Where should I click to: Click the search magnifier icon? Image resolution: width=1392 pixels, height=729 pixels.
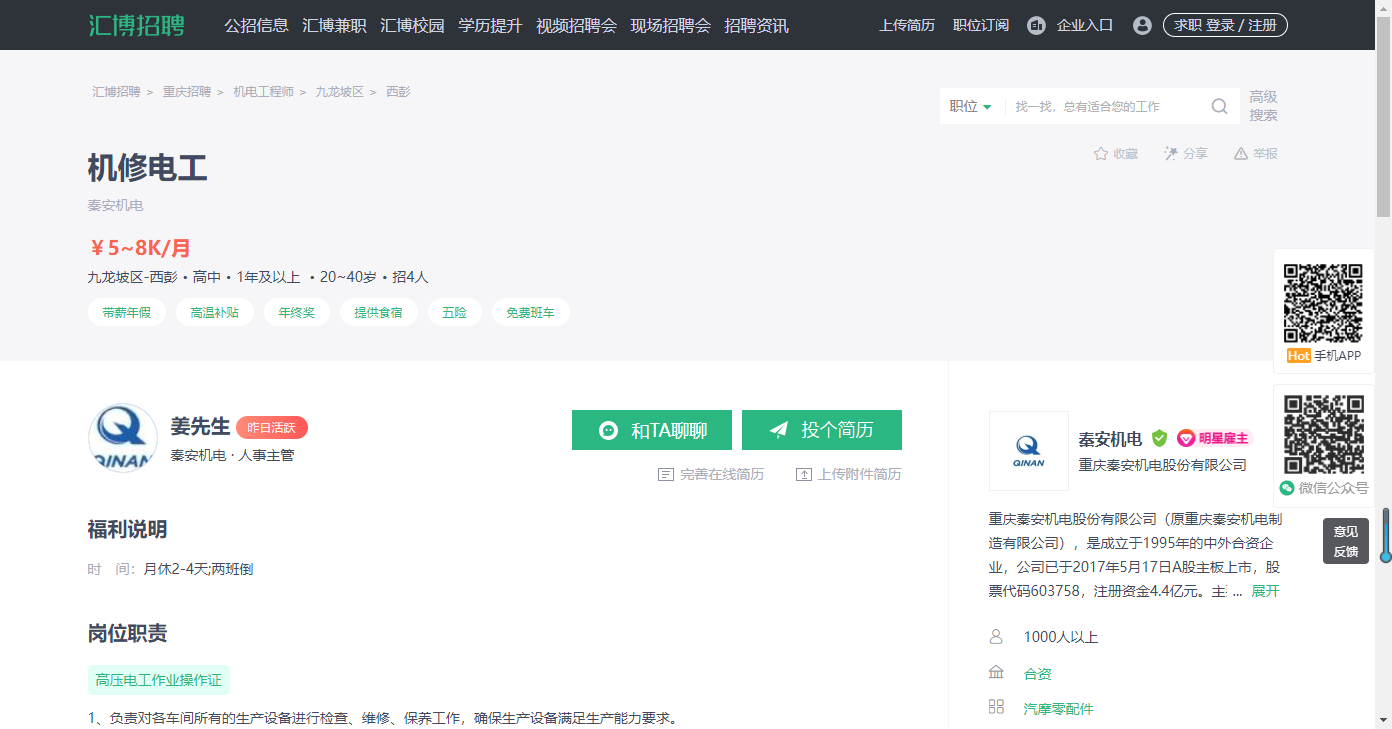pyautogui.click(x=1220, y=107)
